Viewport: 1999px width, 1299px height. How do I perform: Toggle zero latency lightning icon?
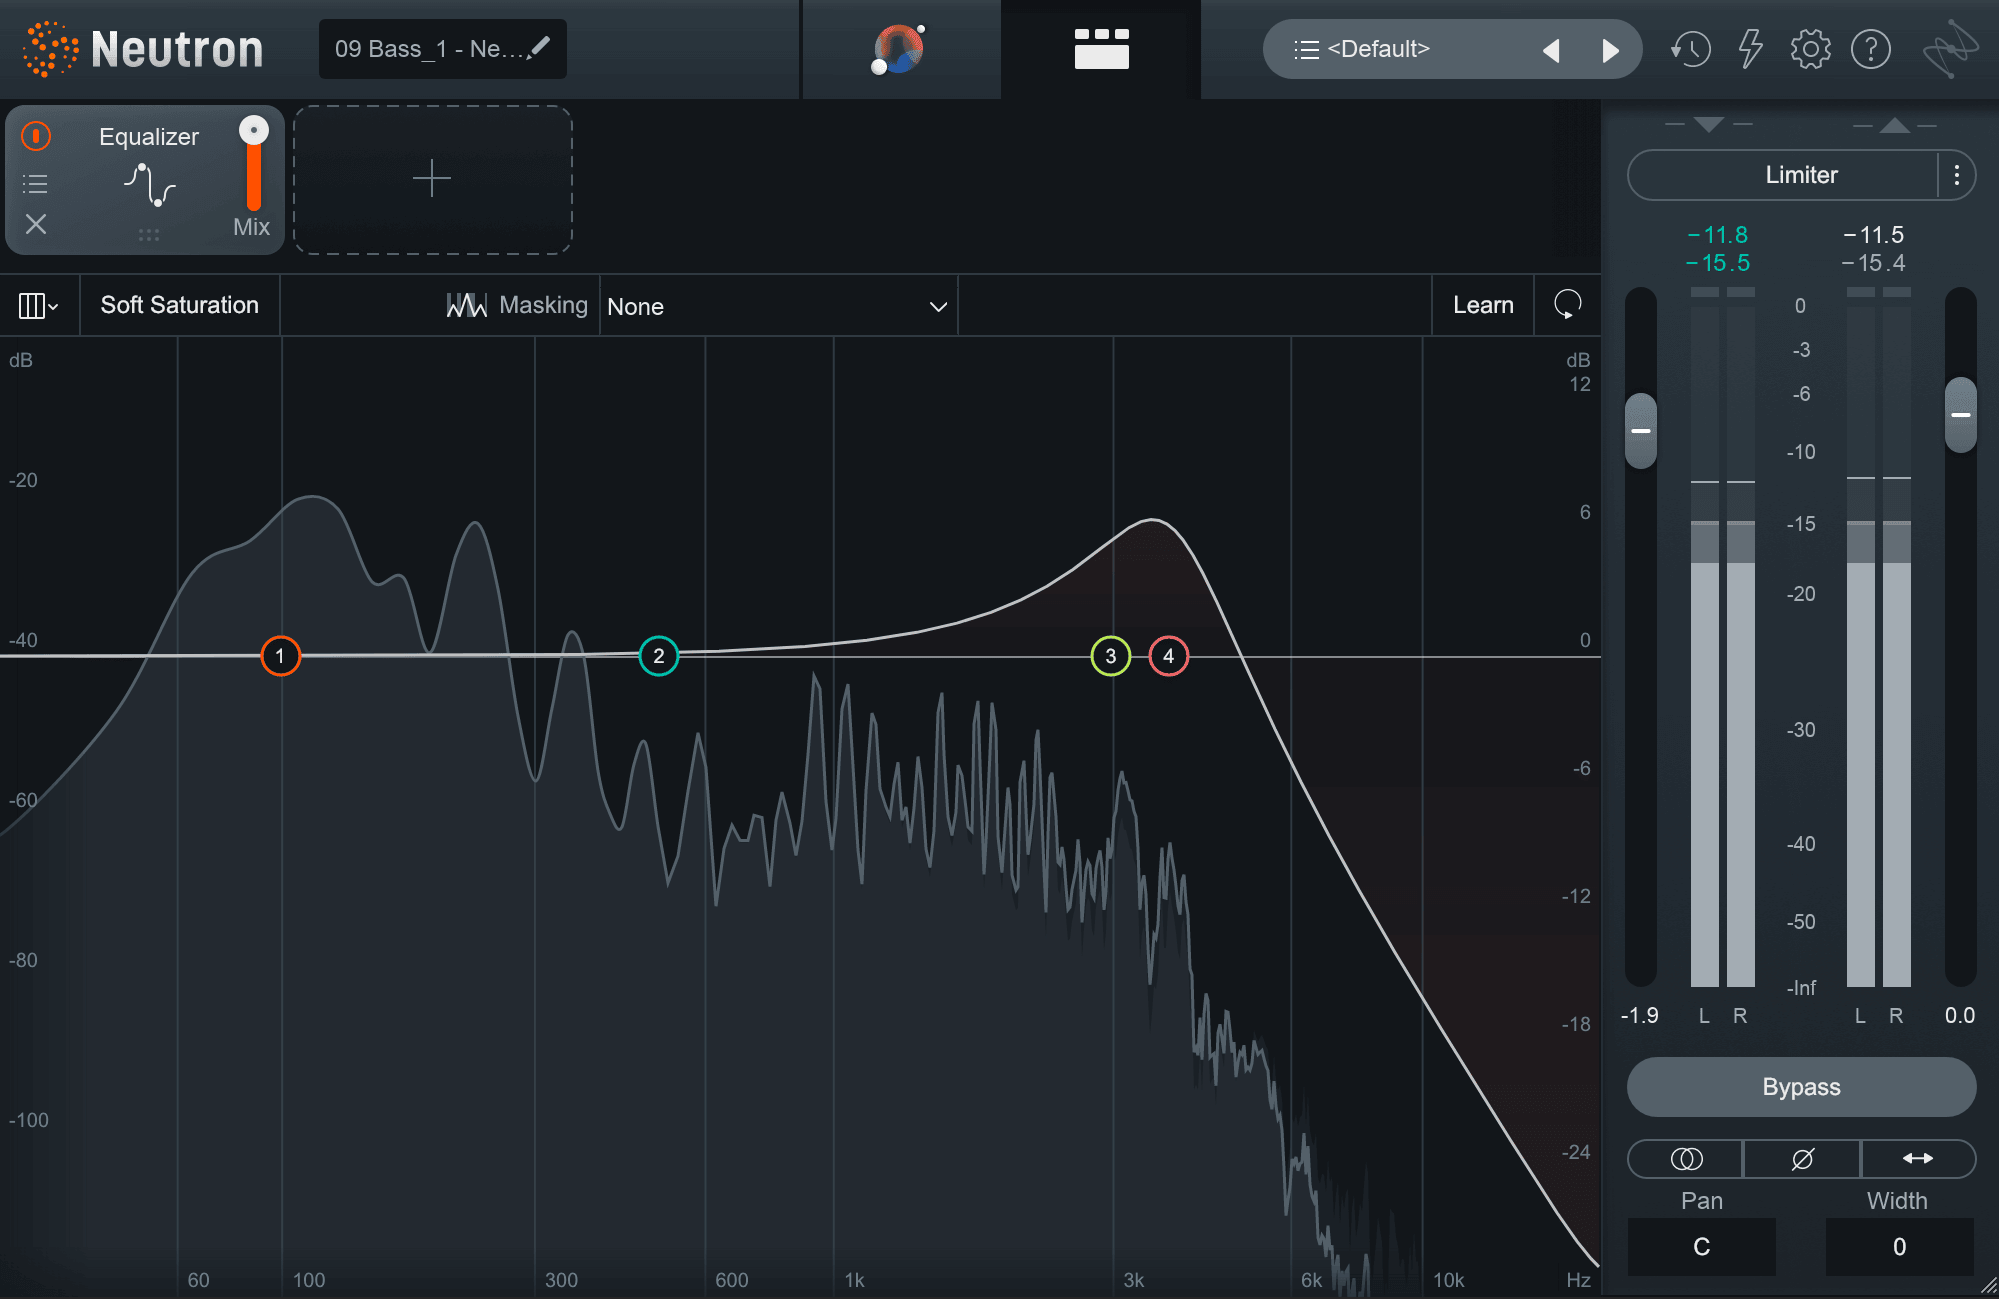click(x=1750, y=49)
